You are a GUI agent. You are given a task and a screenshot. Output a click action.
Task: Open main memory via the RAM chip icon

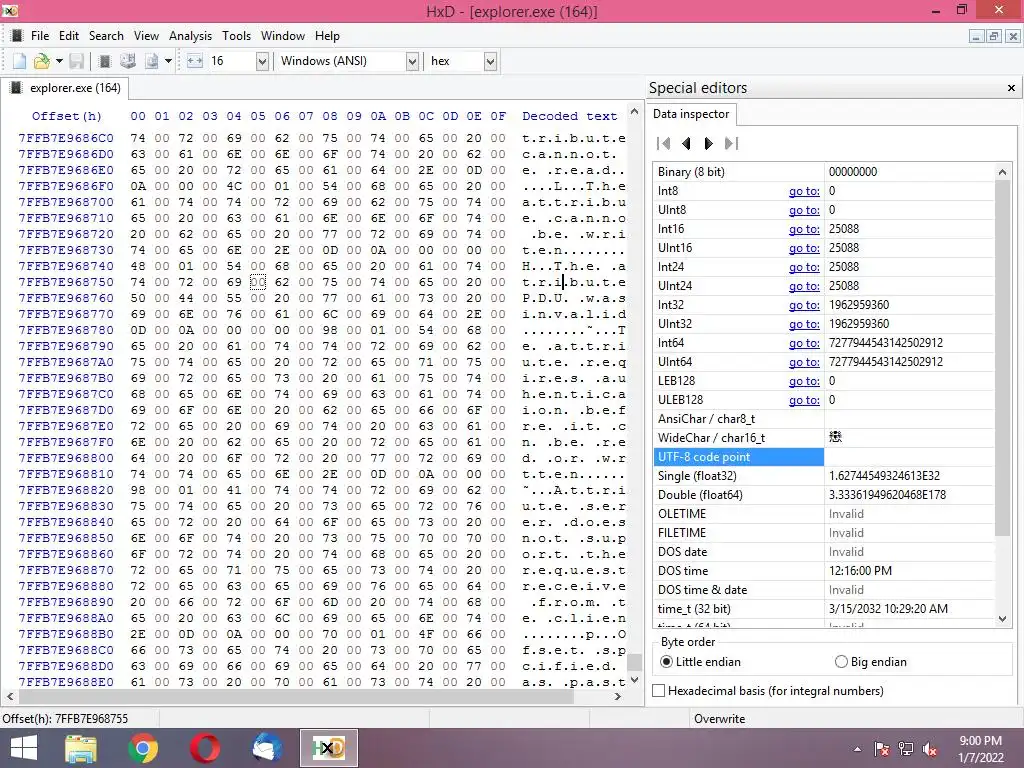[x=104, y=61]
